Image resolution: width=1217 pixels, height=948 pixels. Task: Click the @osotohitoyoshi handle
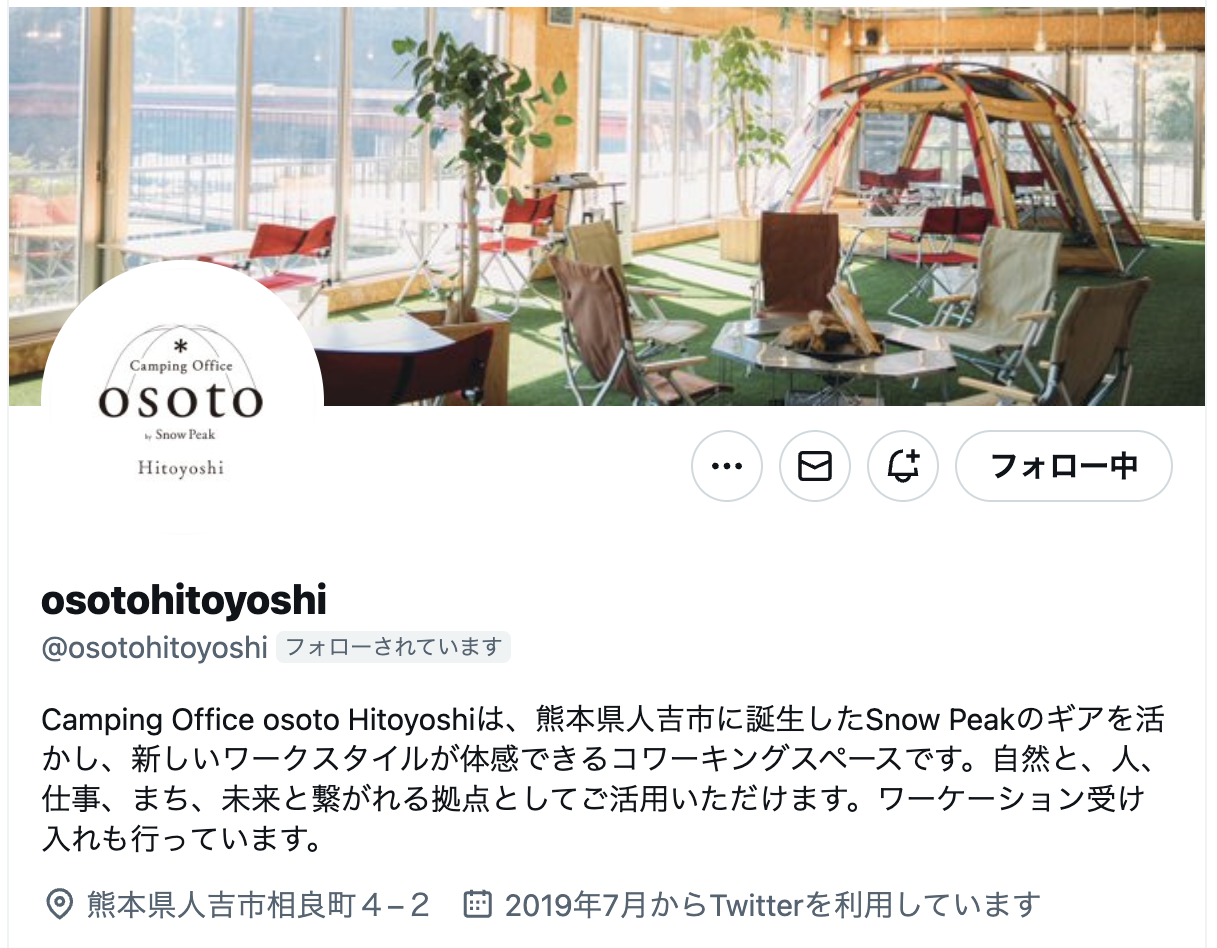[x=154, y=647]
